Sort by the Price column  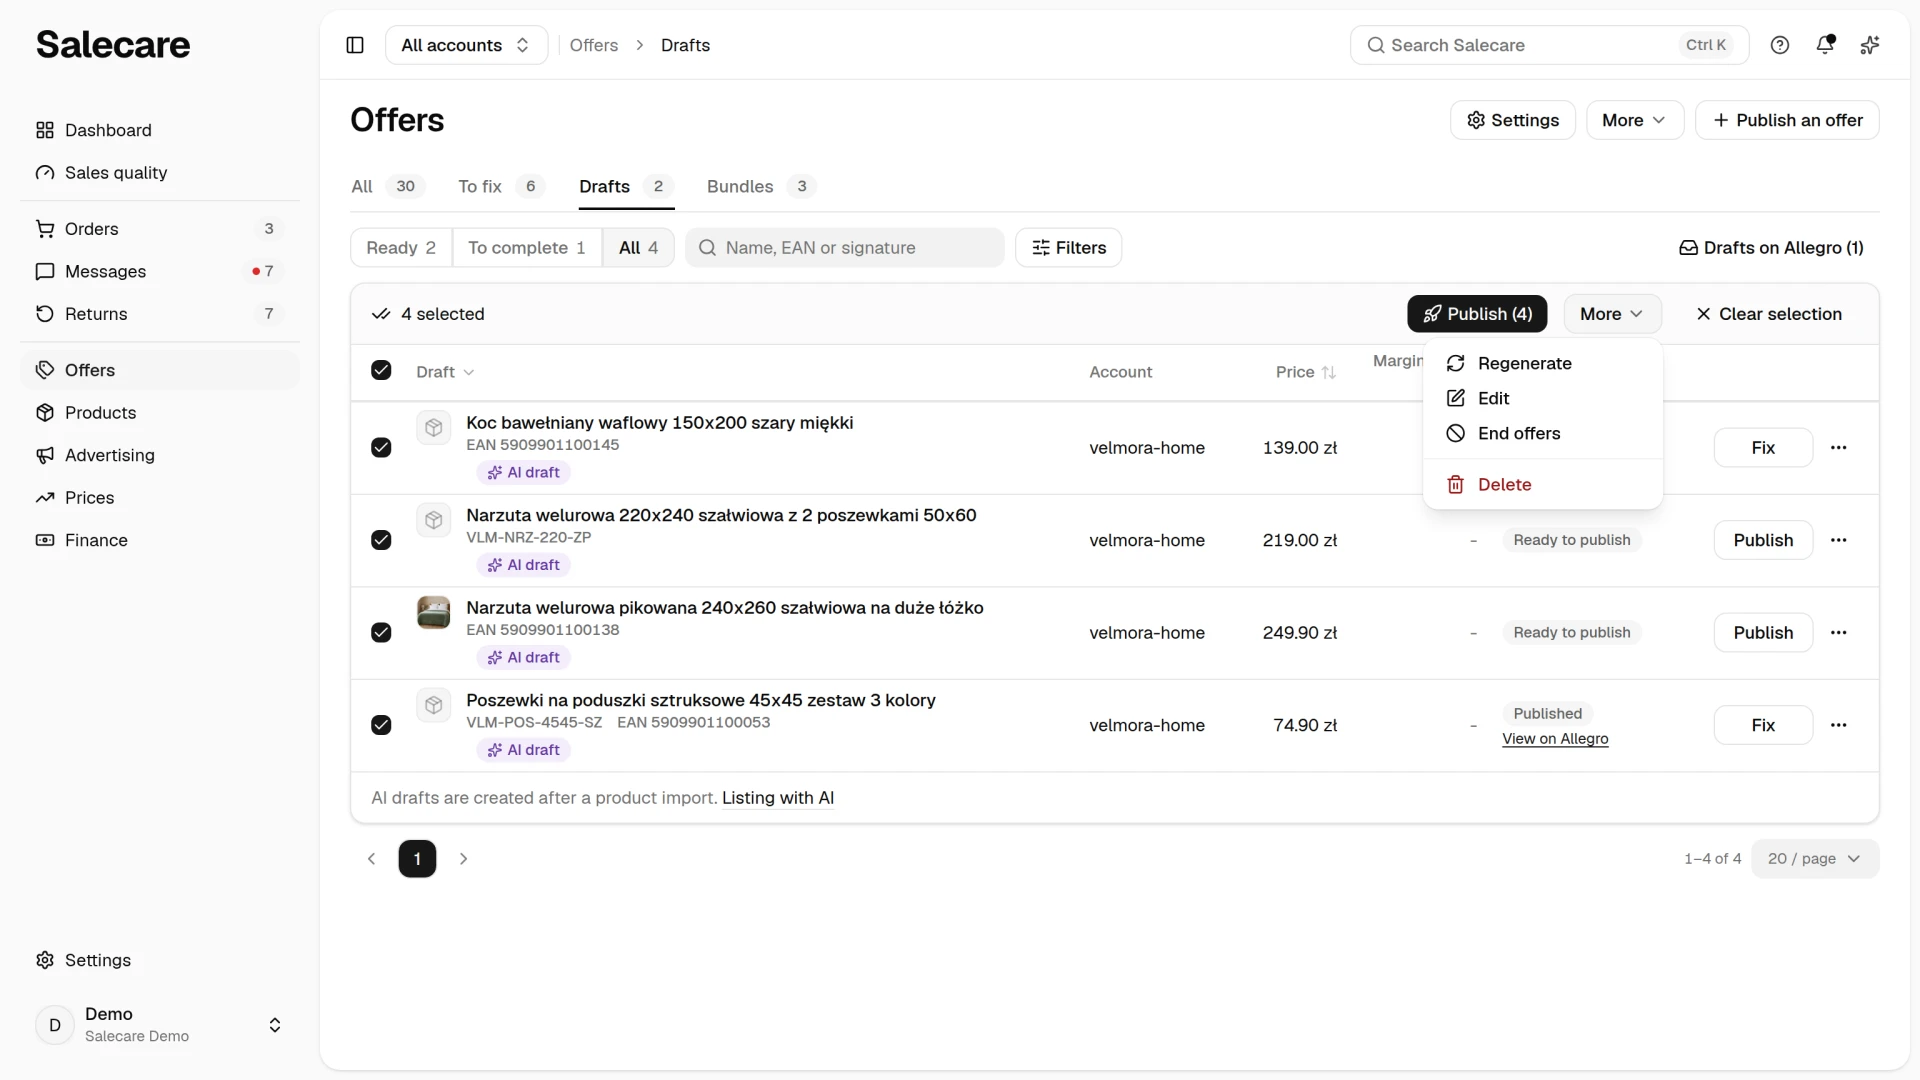pos(1306,372)
